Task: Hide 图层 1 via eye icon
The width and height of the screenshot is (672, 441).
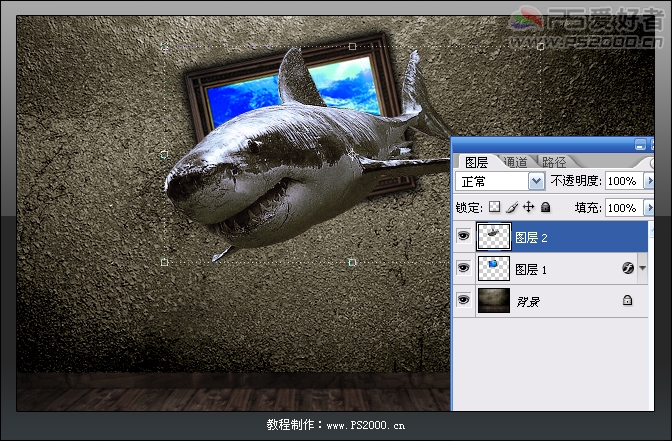Action: pyautogui.click(x=463, y=268)
